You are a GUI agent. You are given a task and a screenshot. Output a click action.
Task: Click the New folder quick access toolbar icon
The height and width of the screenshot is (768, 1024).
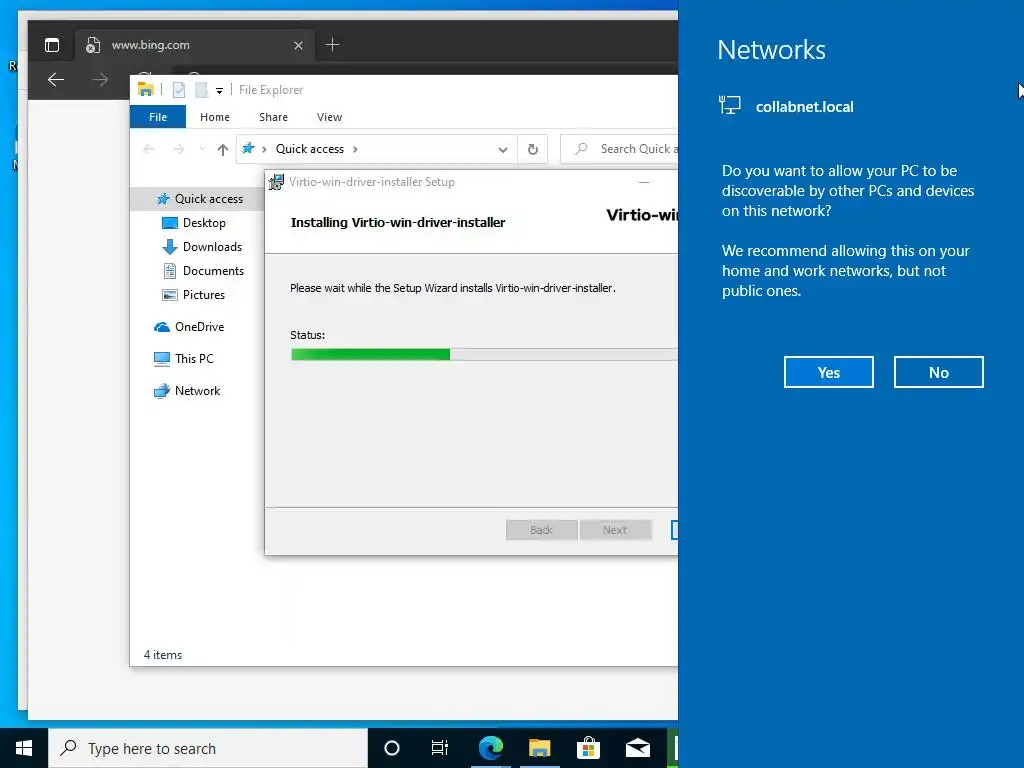point(202,89)
